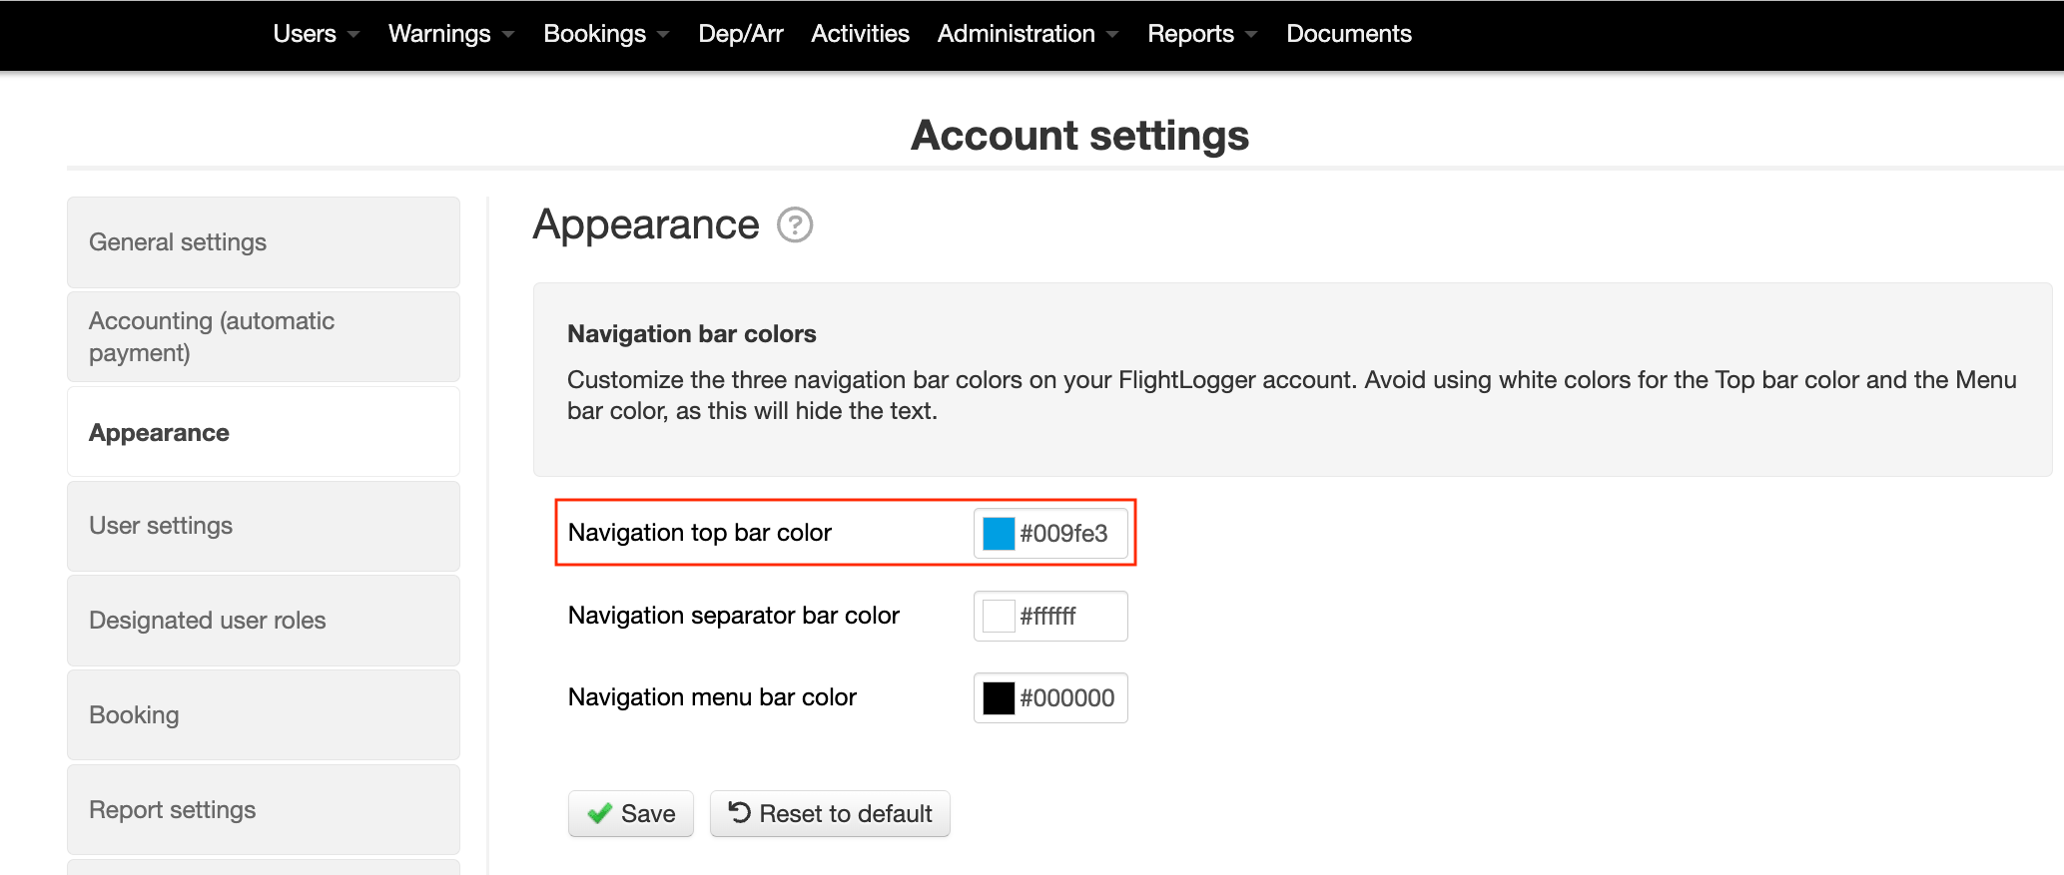Viewport: 2064px width, 875px height.
Task: Select General settings in sidebar
Action: (263, 242)
